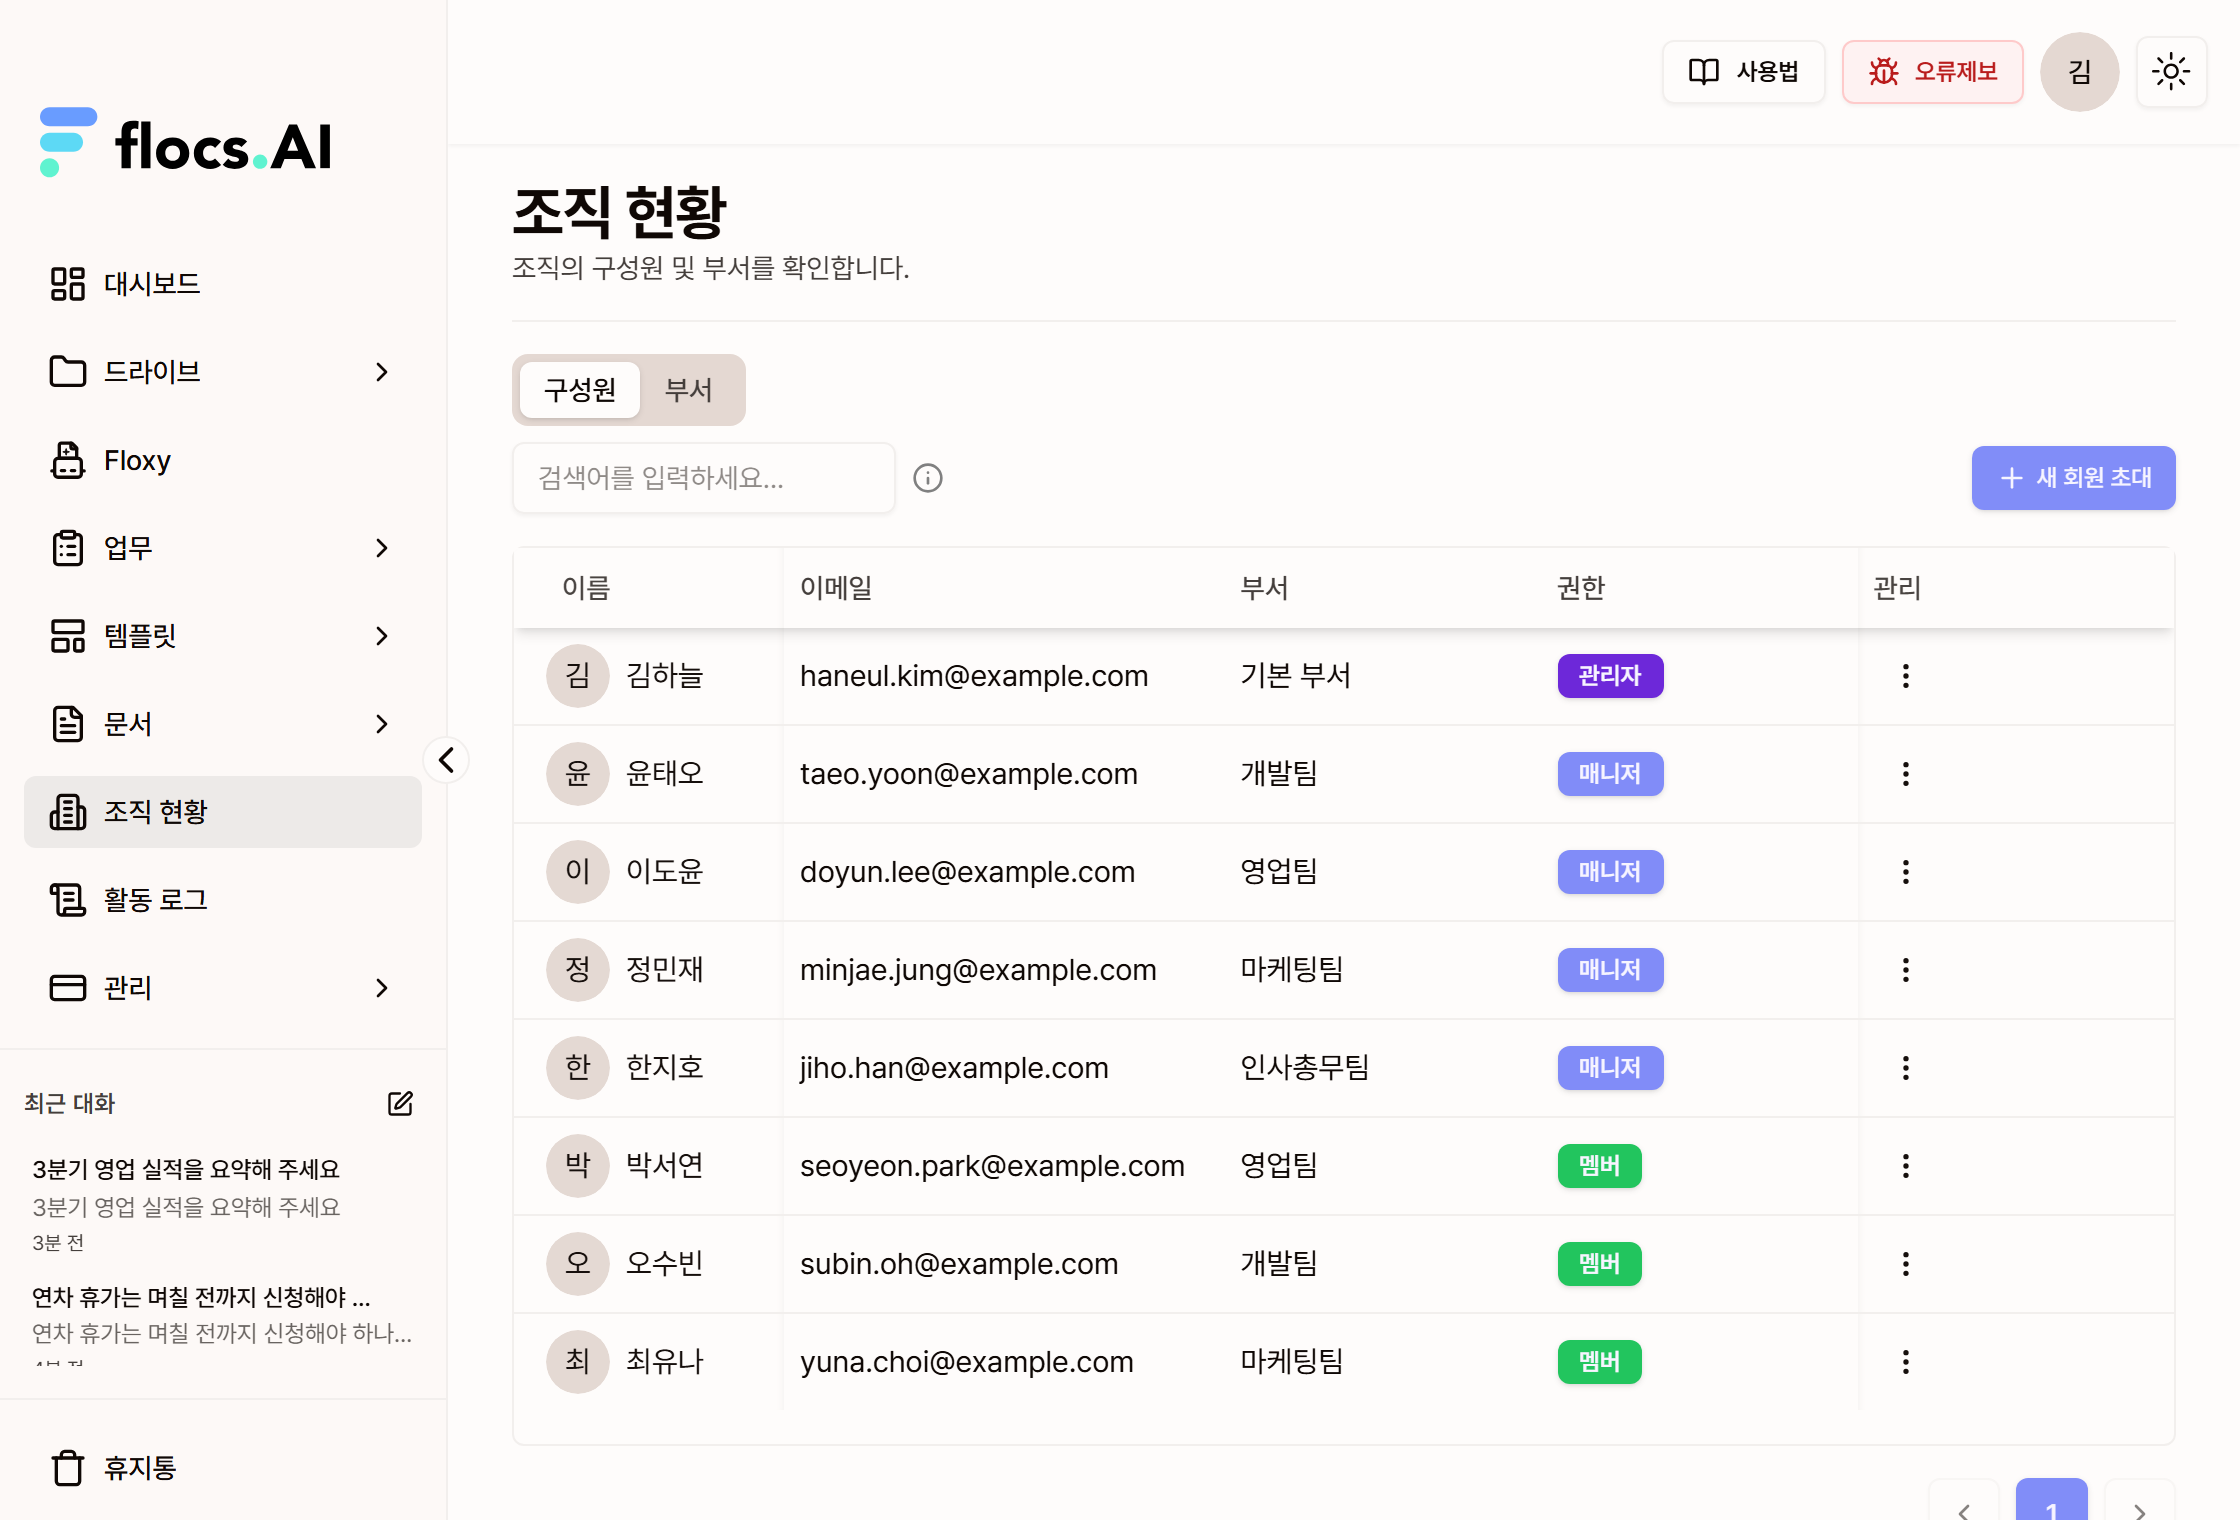Switch to the 구성원 tab
The height and width of the screenshot is (1520, 2240).
tap(580, 390)
